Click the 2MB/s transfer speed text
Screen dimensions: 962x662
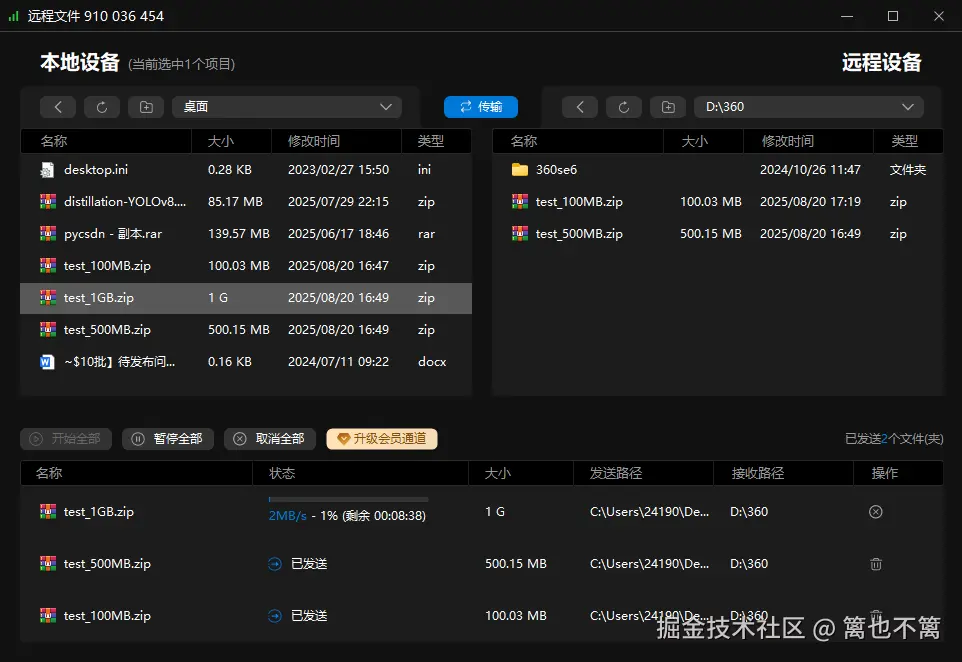pyautogui.click(x=287, y=516)
